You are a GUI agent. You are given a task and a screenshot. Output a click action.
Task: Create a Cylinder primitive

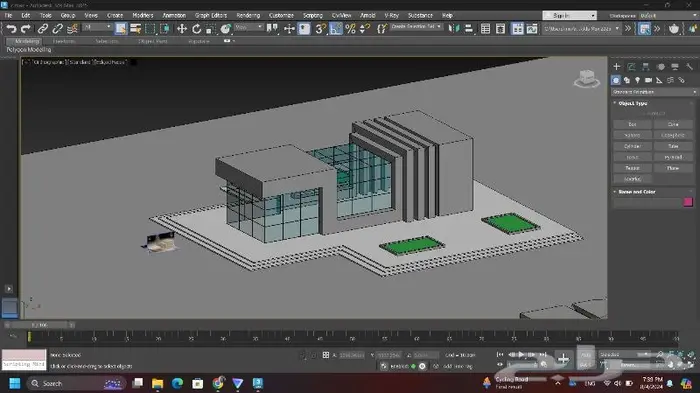632,146
